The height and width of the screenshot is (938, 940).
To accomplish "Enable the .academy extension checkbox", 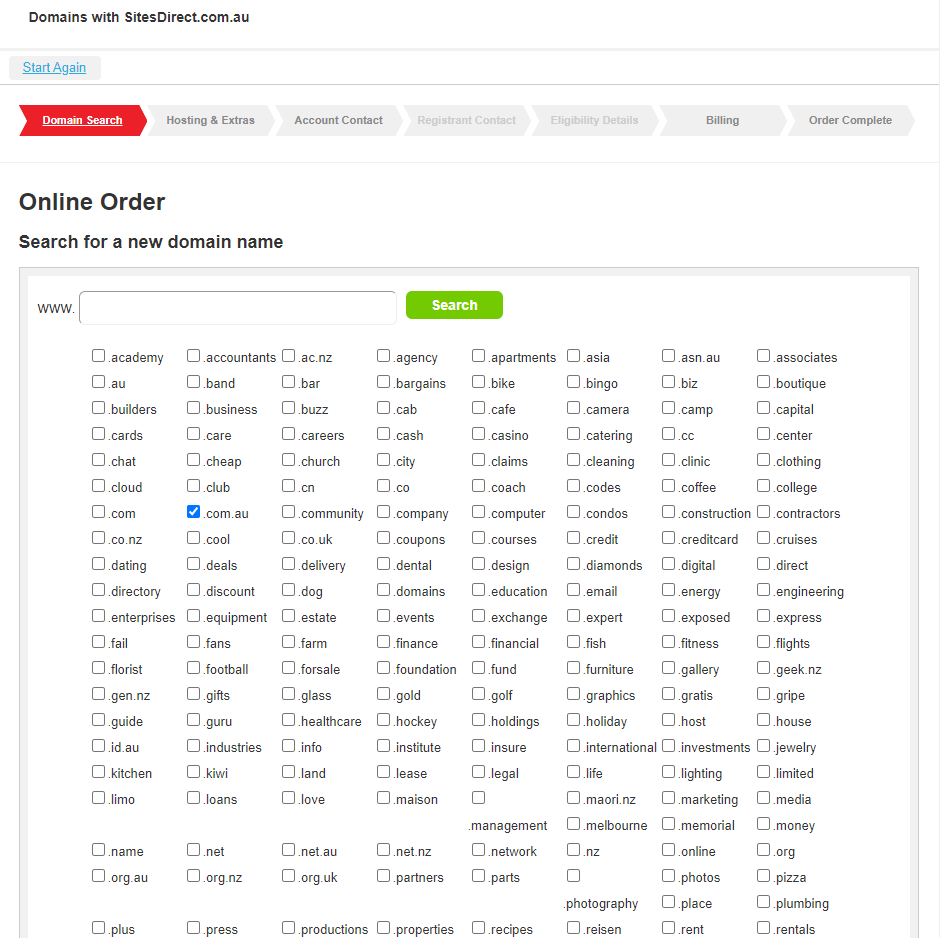I will point(99,356).
